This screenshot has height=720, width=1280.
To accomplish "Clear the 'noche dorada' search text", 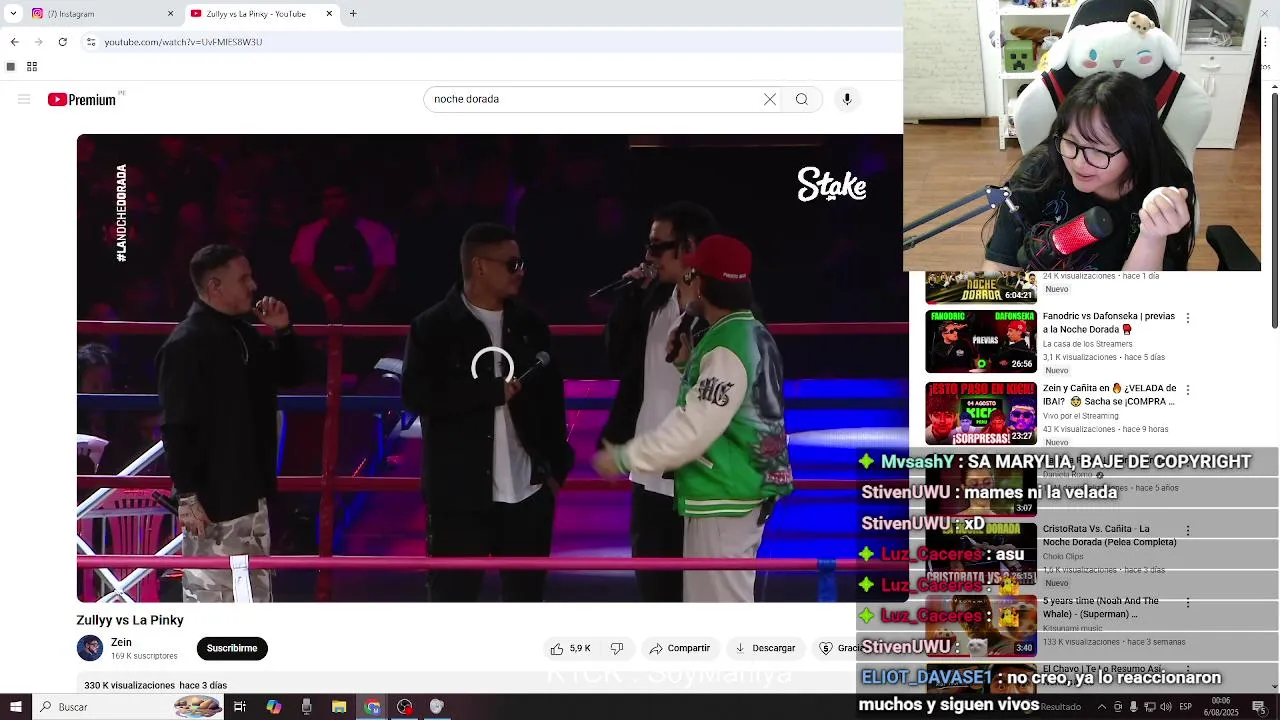I will point(770,99).
